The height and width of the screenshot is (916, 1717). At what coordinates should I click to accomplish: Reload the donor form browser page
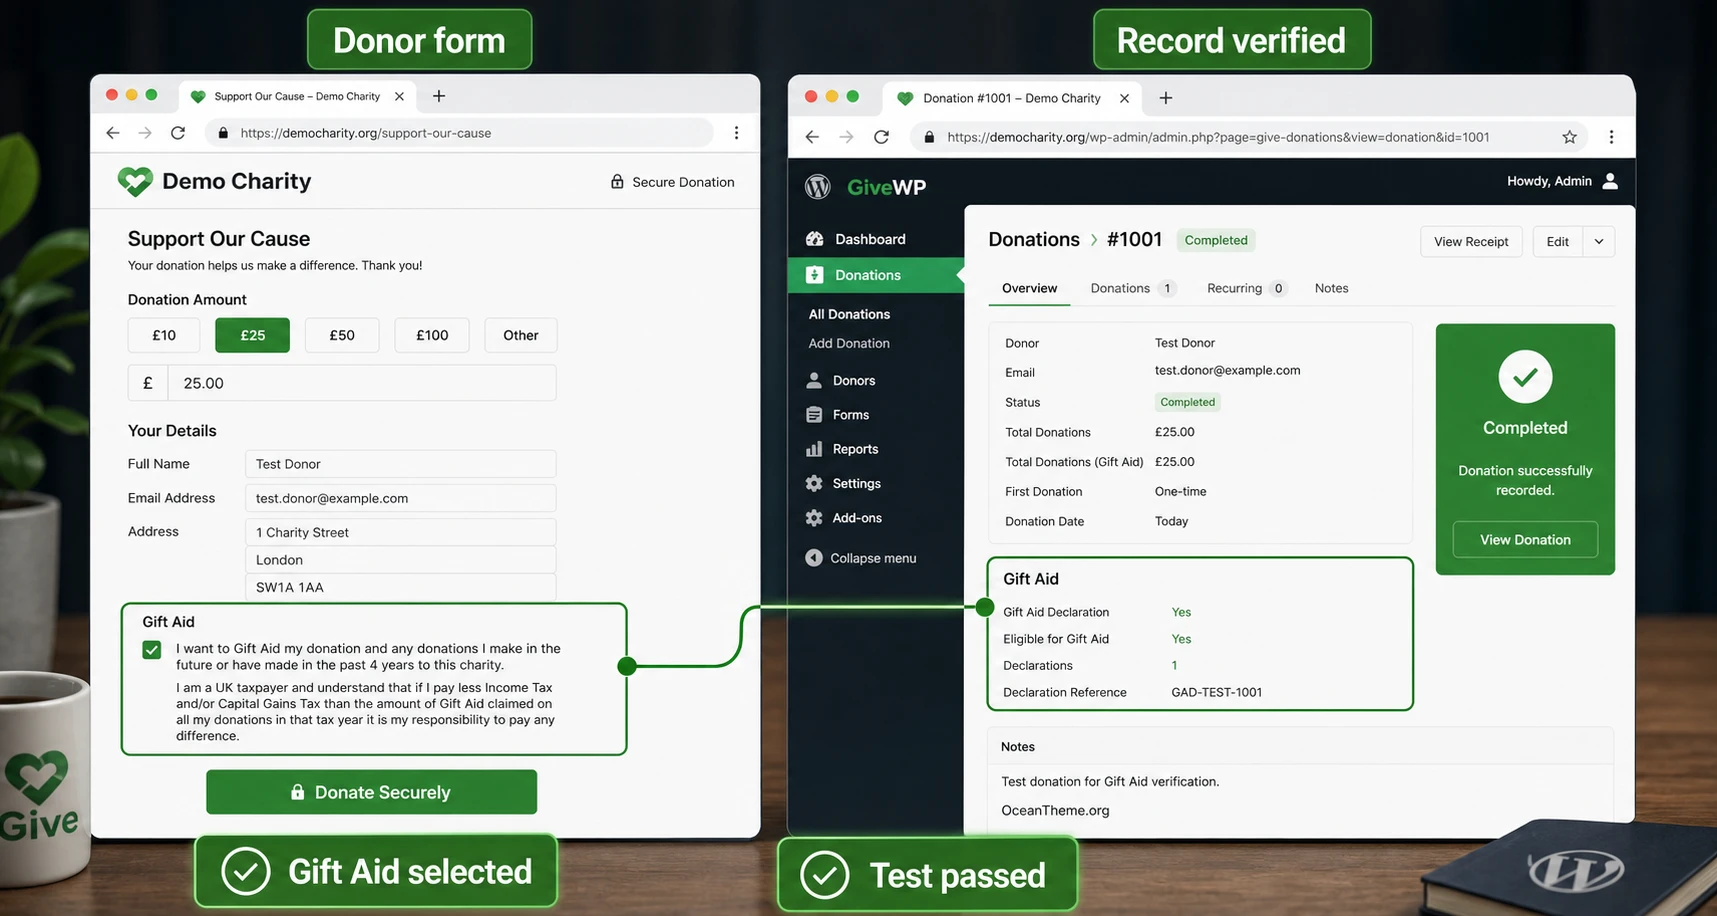pyautogui.click(x=178, y=133)
